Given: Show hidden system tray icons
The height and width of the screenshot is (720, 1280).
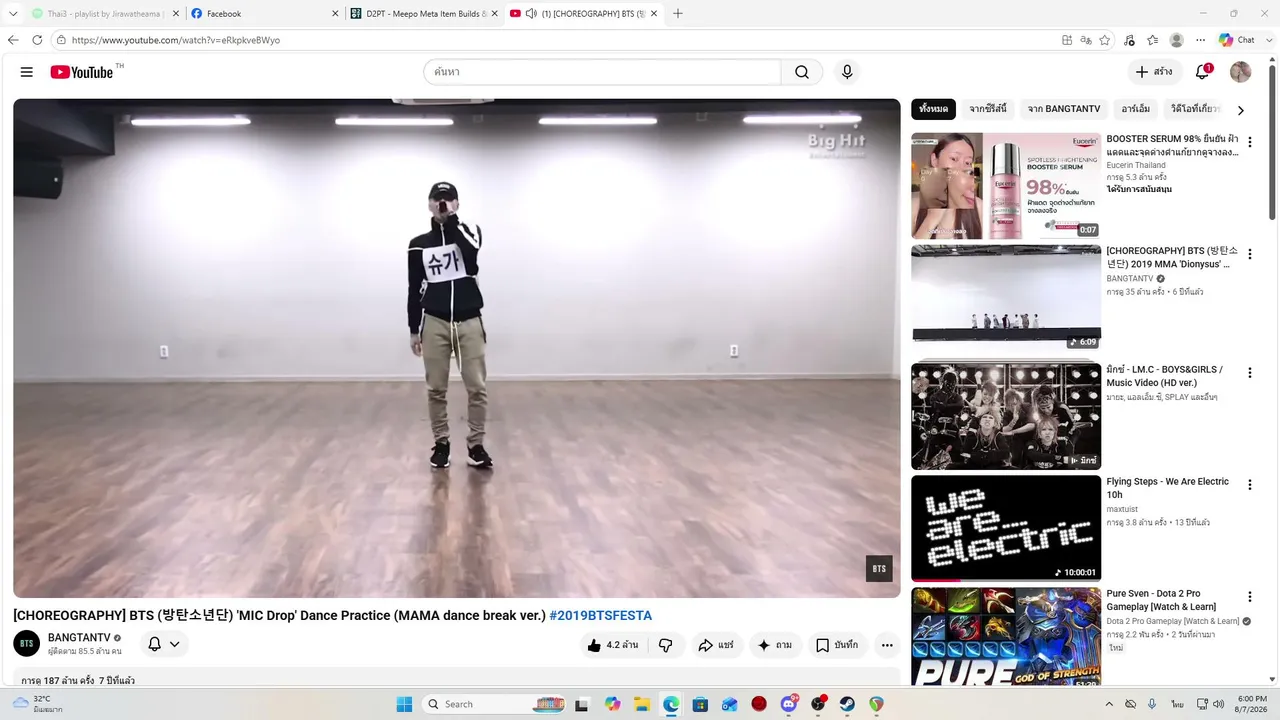Looking at the screenshot, I should tap(1108, 704).
